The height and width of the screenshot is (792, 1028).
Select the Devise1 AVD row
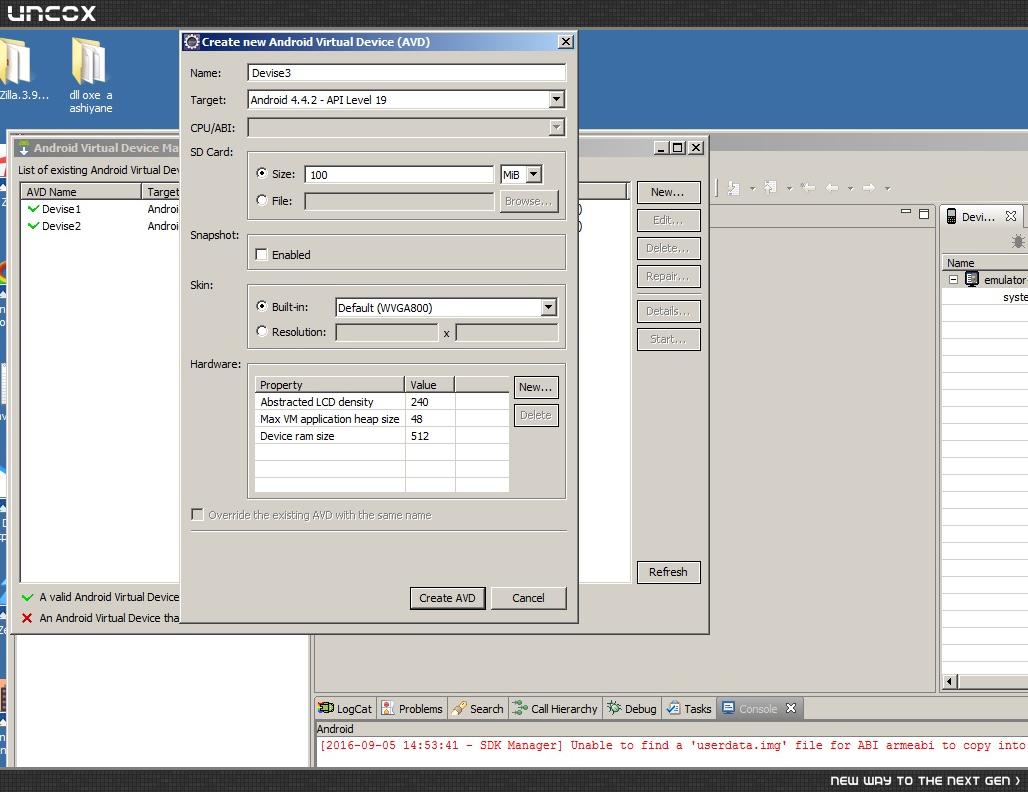(x=100, y=209)
